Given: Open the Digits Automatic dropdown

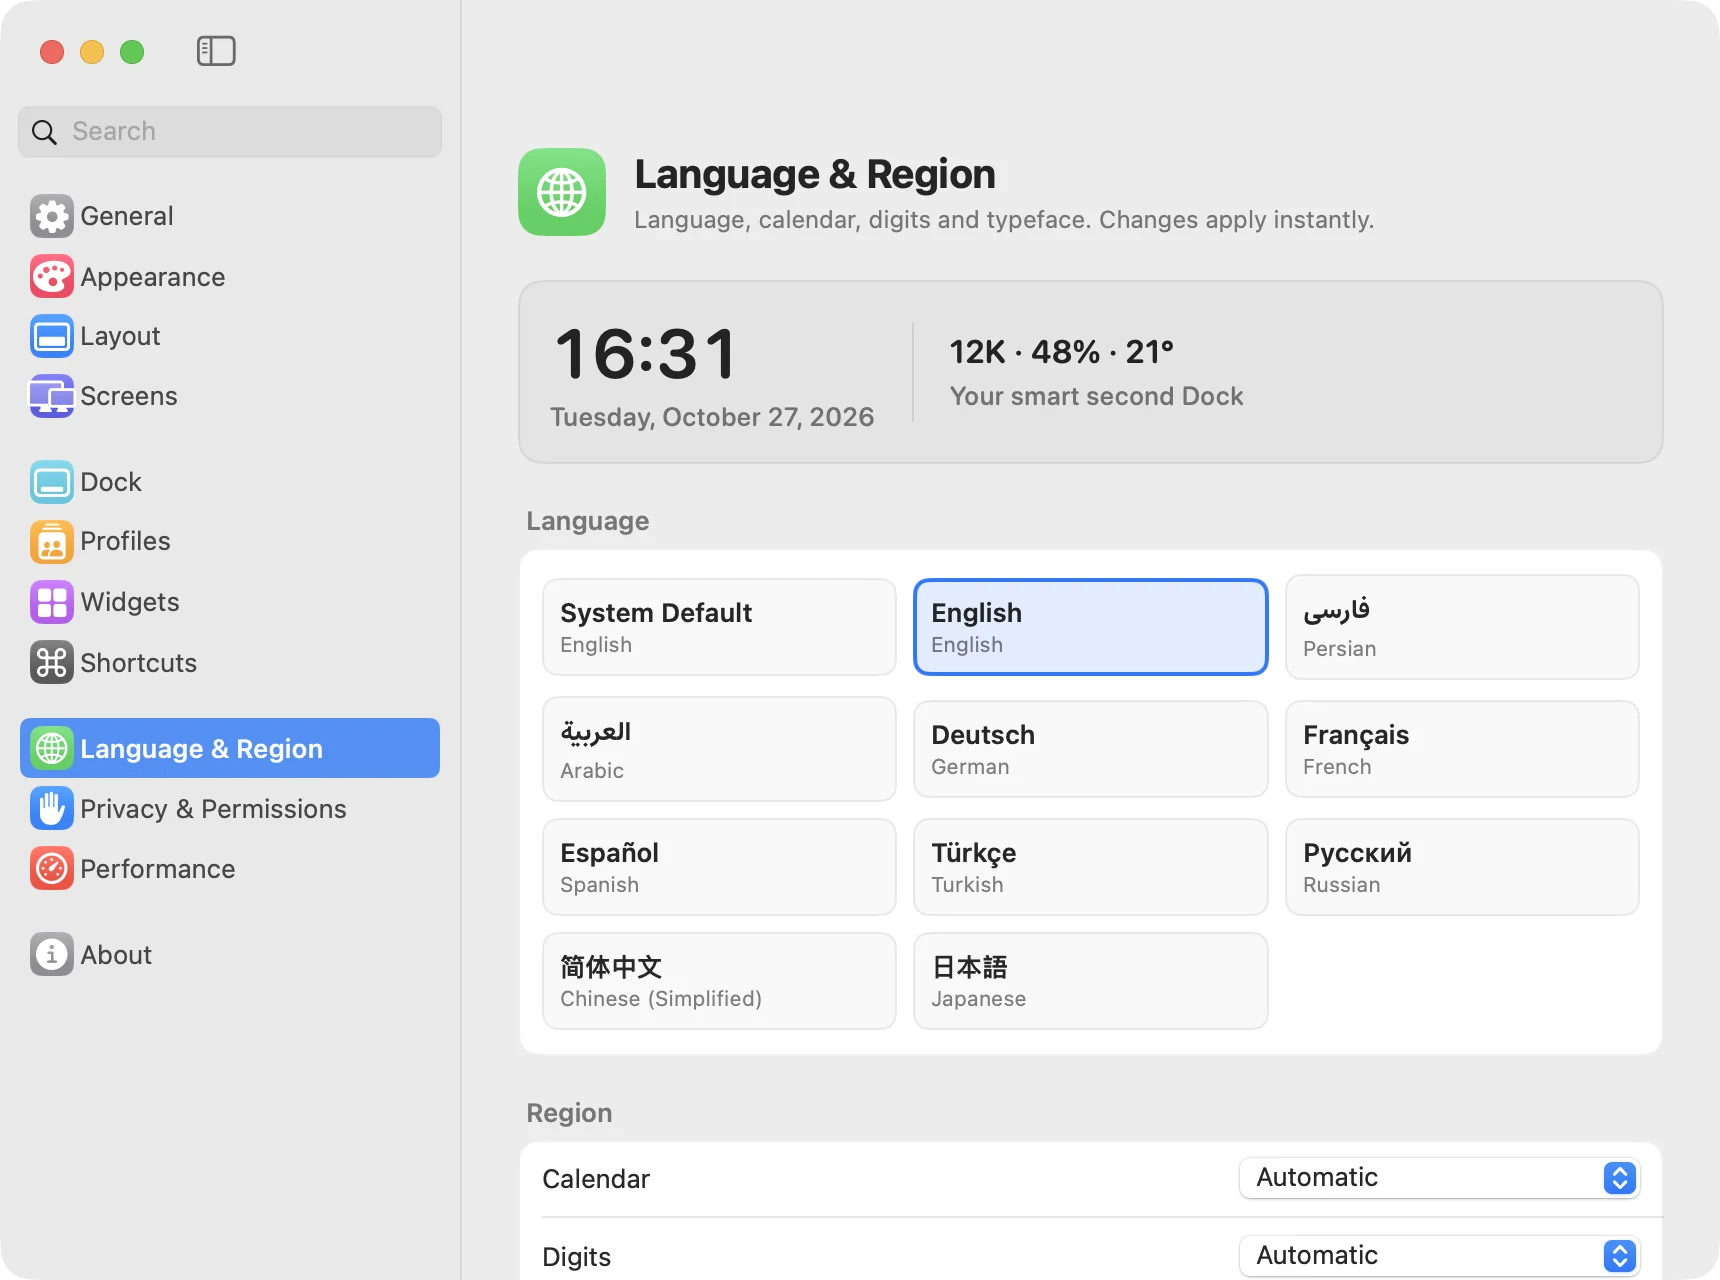Looking at the screenshot, I should [x=1439, y=1256].
